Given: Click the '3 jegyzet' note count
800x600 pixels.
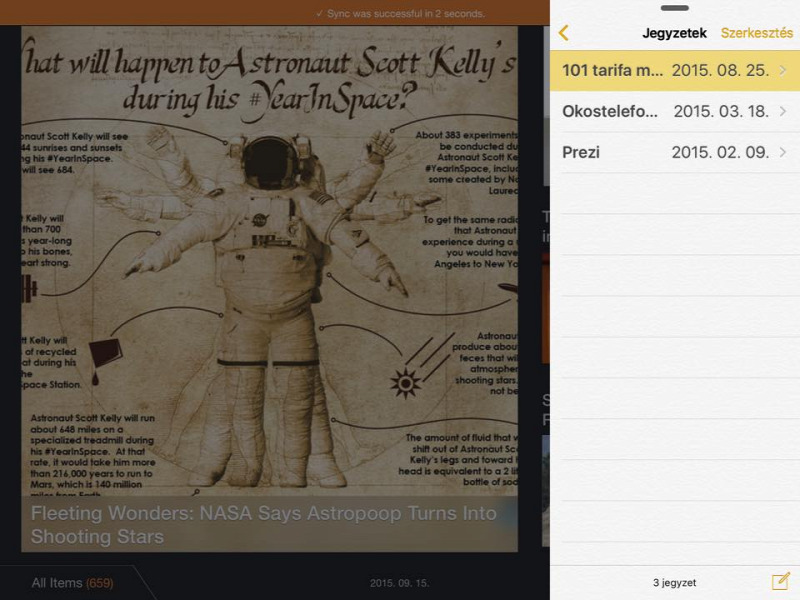Looking at the screenshot, I should pyautogui.click(x=674, y=583).
